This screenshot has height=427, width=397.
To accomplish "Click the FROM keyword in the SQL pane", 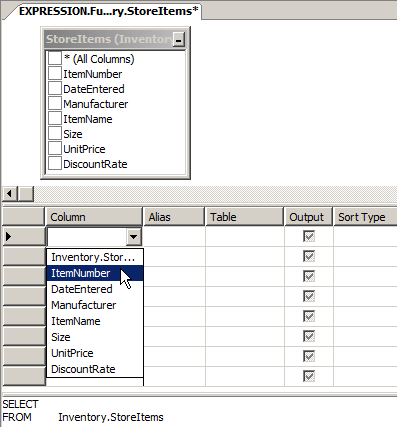I will pos(17,417).
